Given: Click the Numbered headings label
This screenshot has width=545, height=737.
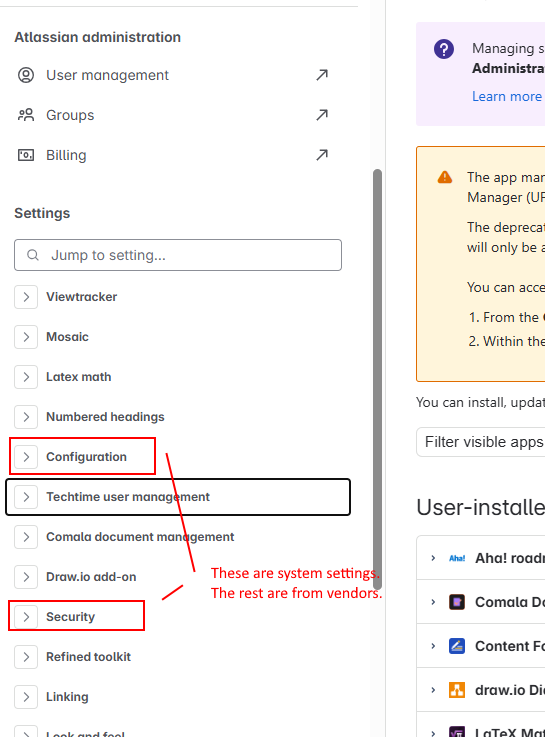Looking at the screenshot, I should [x=105, y=417].
